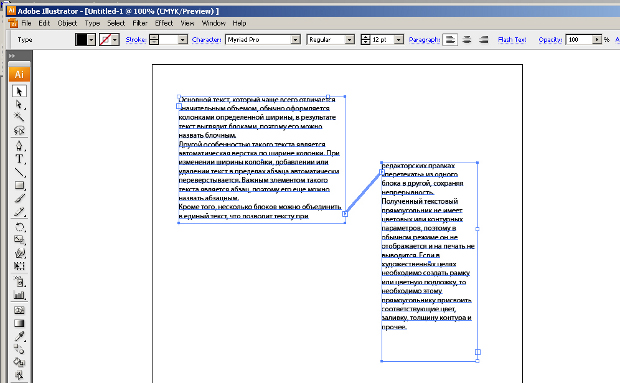Select the Rotate tool
The width and height of the screenshot is (620, 383).
coord(19,227)
